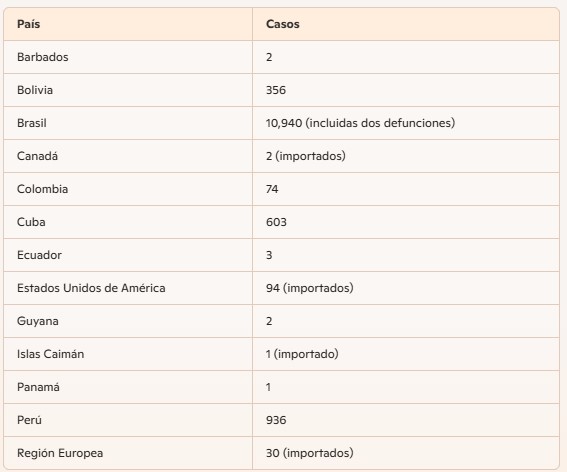The width and height of the screenshot is (567, 472).
Task: Click the Brasil row name
Action: pyautogui.click(x=32, y=123)
